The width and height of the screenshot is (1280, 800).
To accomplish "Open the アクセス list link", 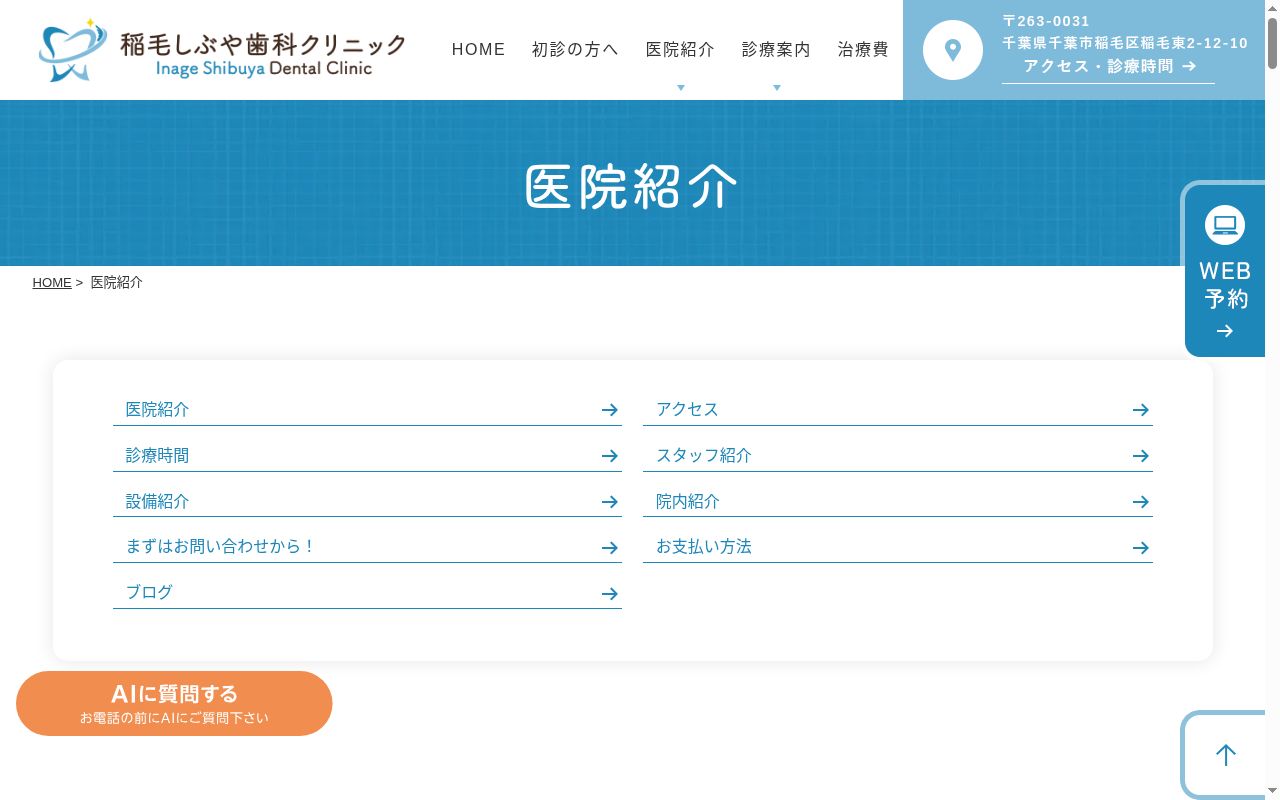I will 898,410.
